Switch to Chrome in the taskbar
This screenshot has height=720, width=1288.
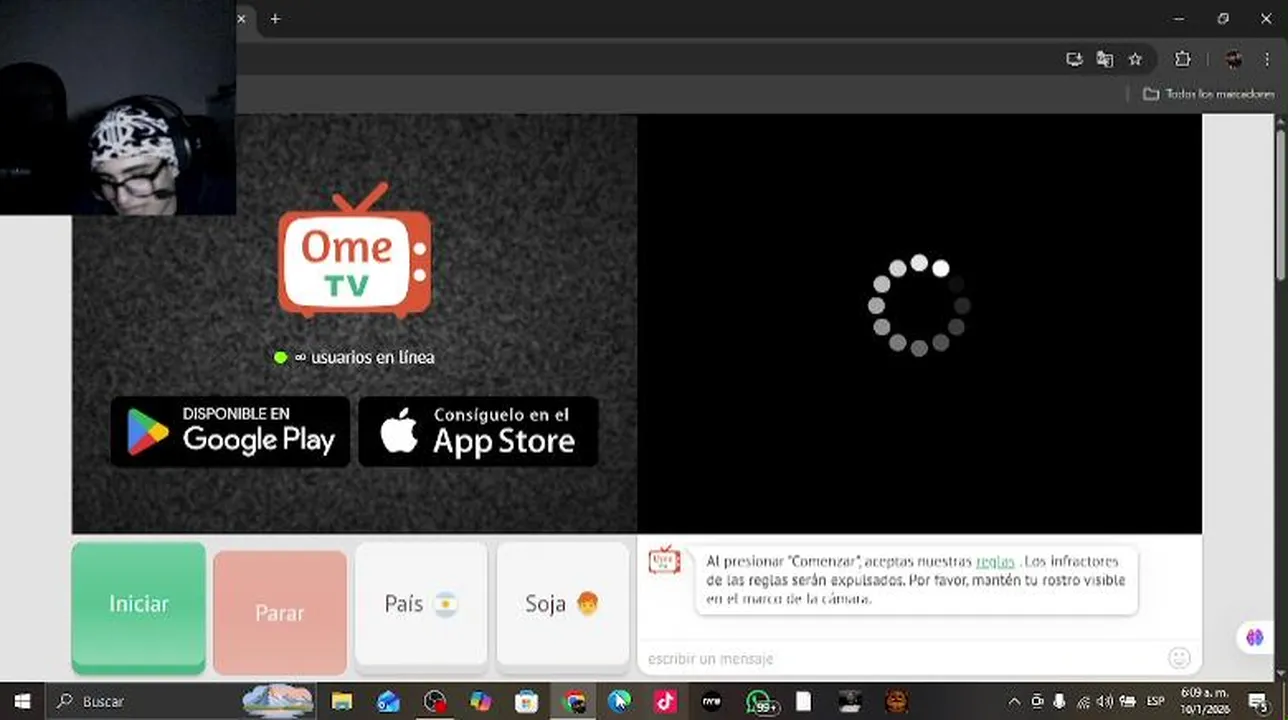click(x=574, y=701)
